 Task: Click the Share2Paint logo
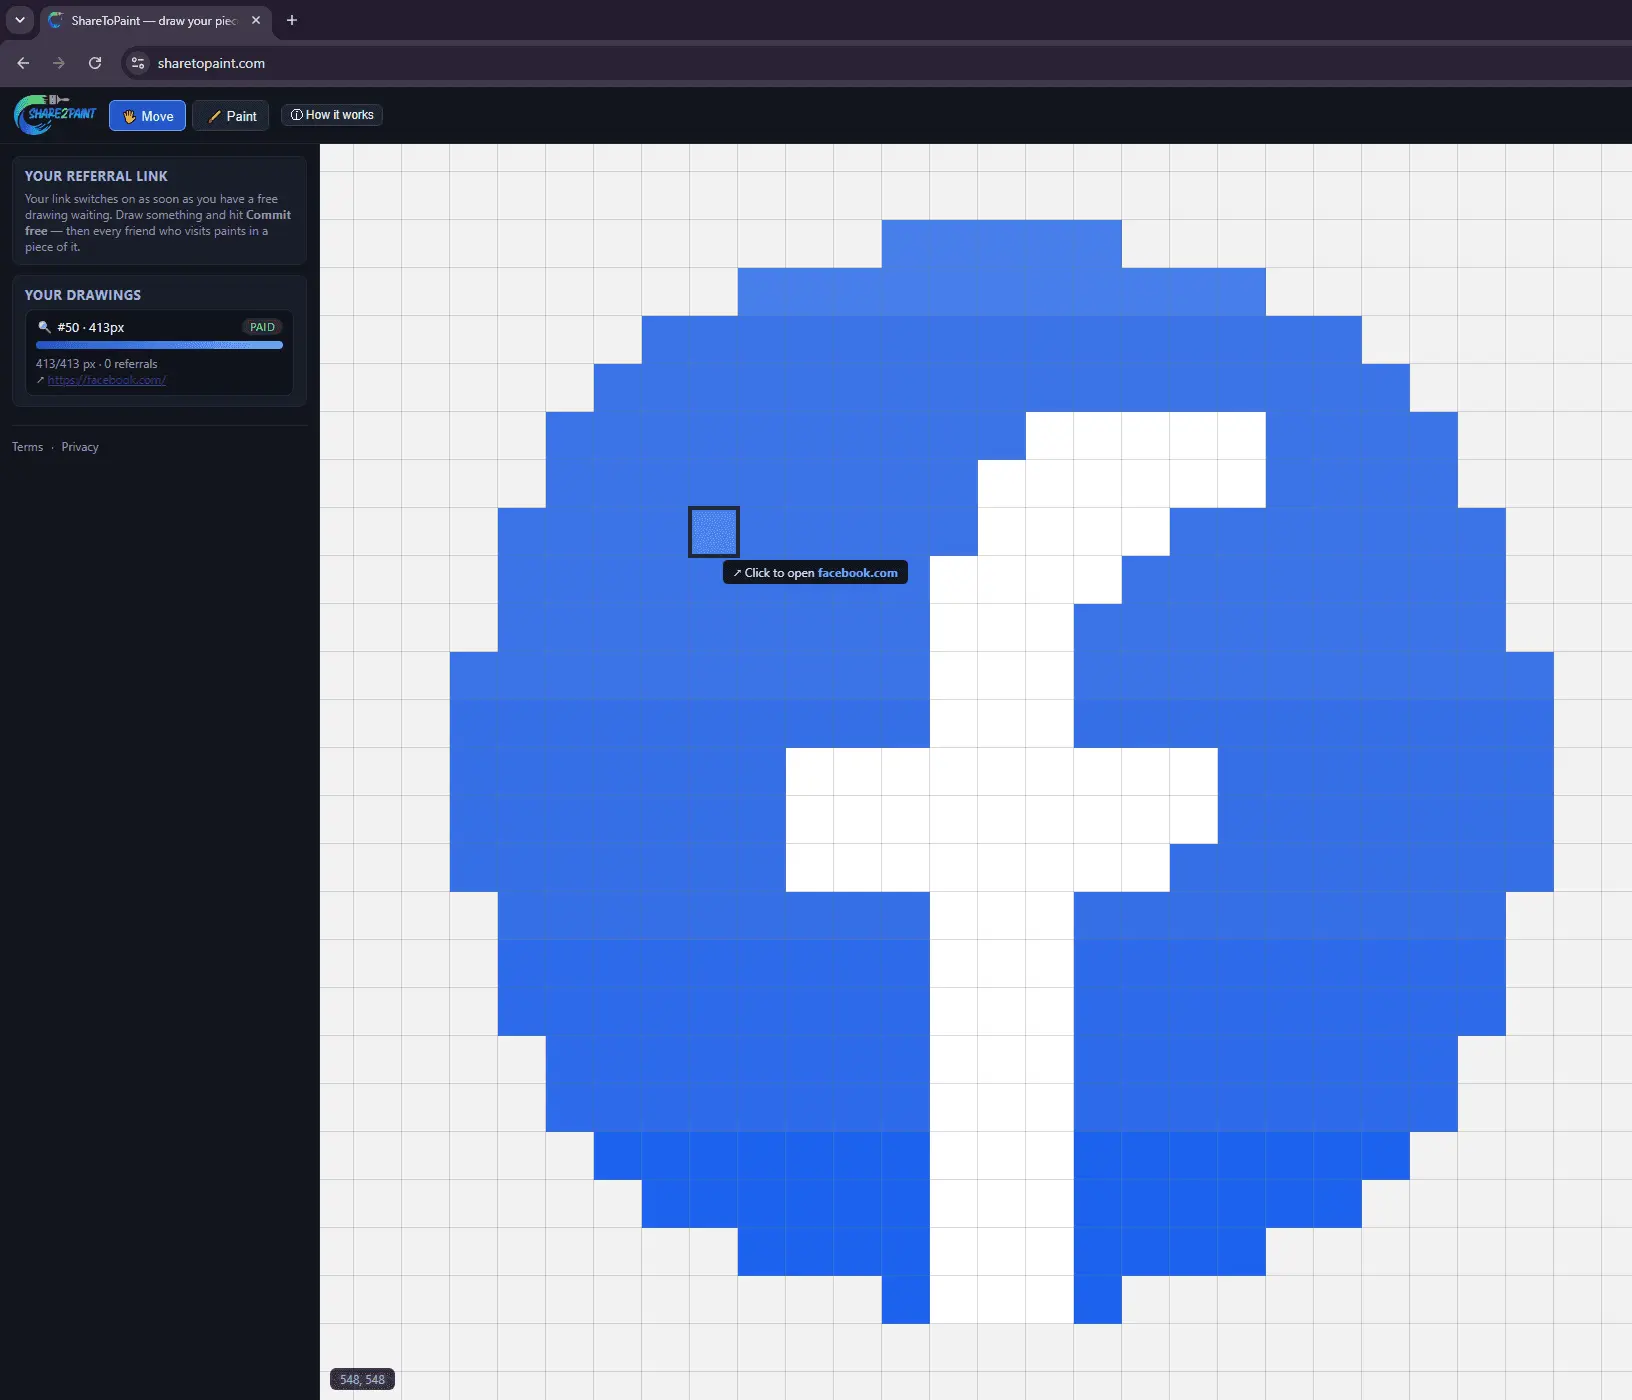[55, 115]
